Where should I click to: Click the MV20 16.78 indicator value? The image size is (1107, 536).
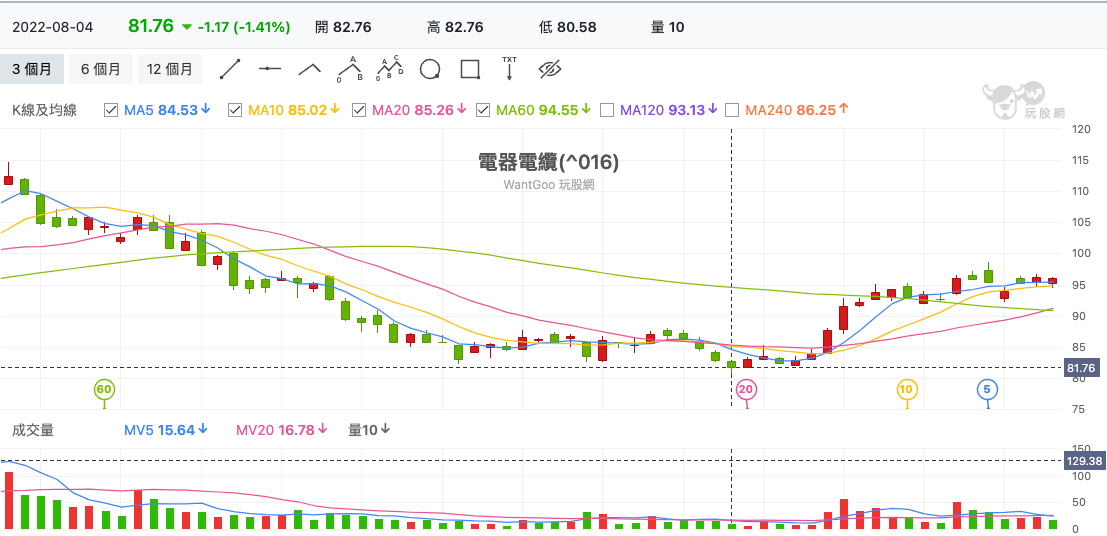[282, 429]
